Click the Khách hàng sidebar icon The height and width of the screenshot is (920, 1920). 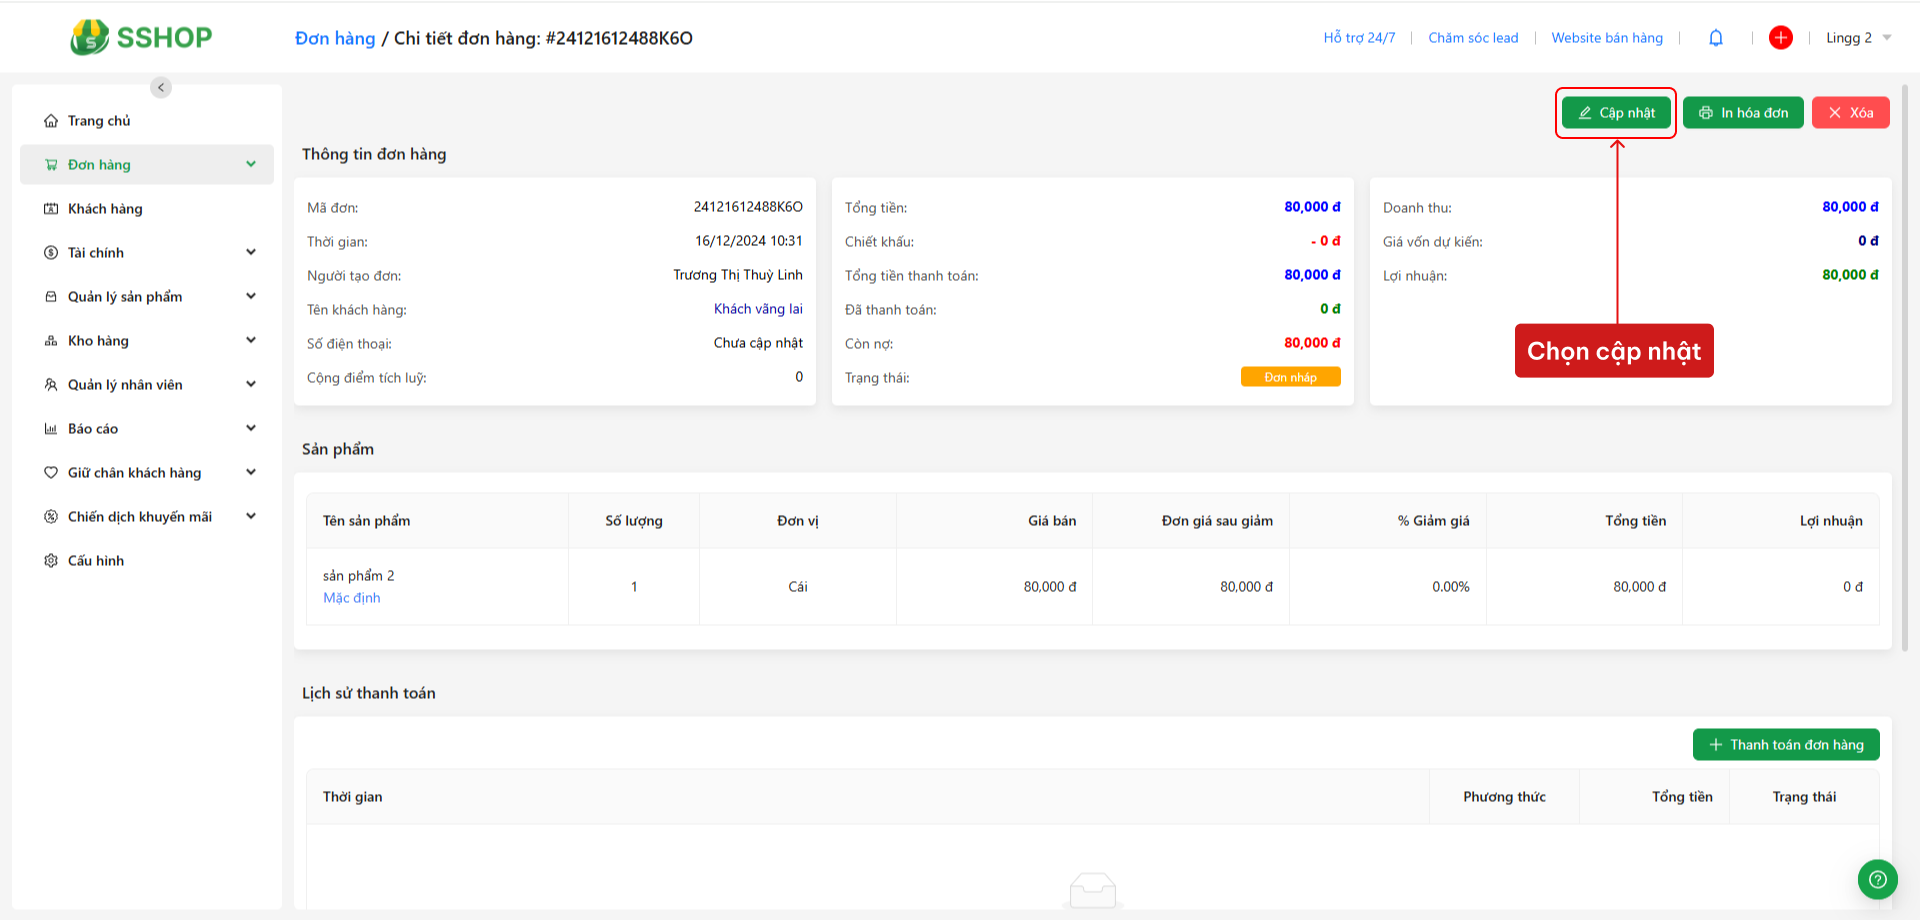pos(51,209)
